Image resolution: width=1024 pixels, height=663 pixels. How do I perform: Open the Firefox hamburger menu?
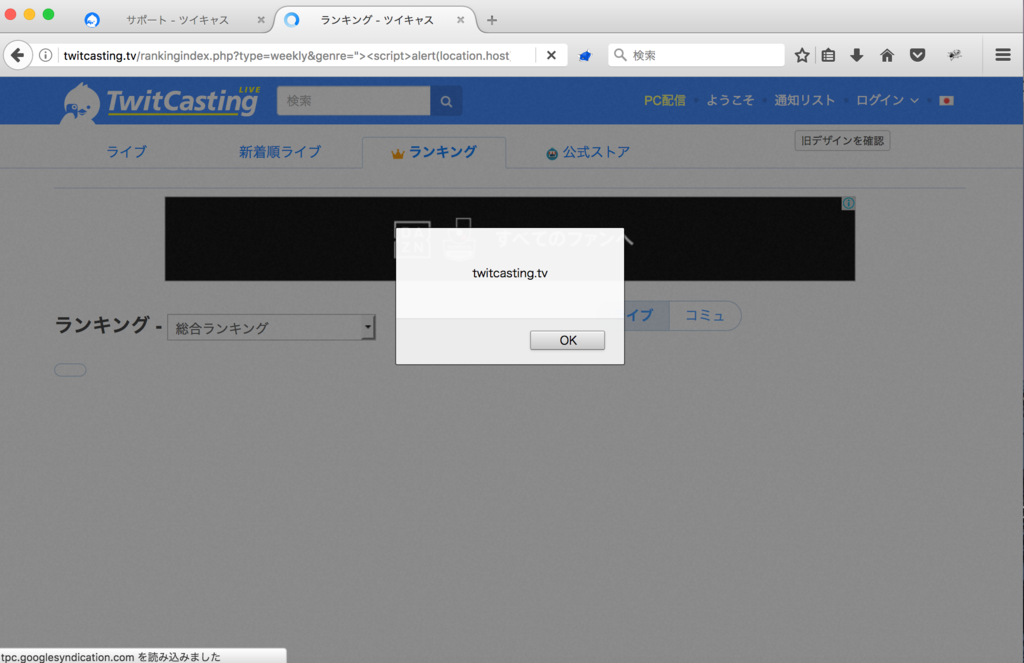1003,56
